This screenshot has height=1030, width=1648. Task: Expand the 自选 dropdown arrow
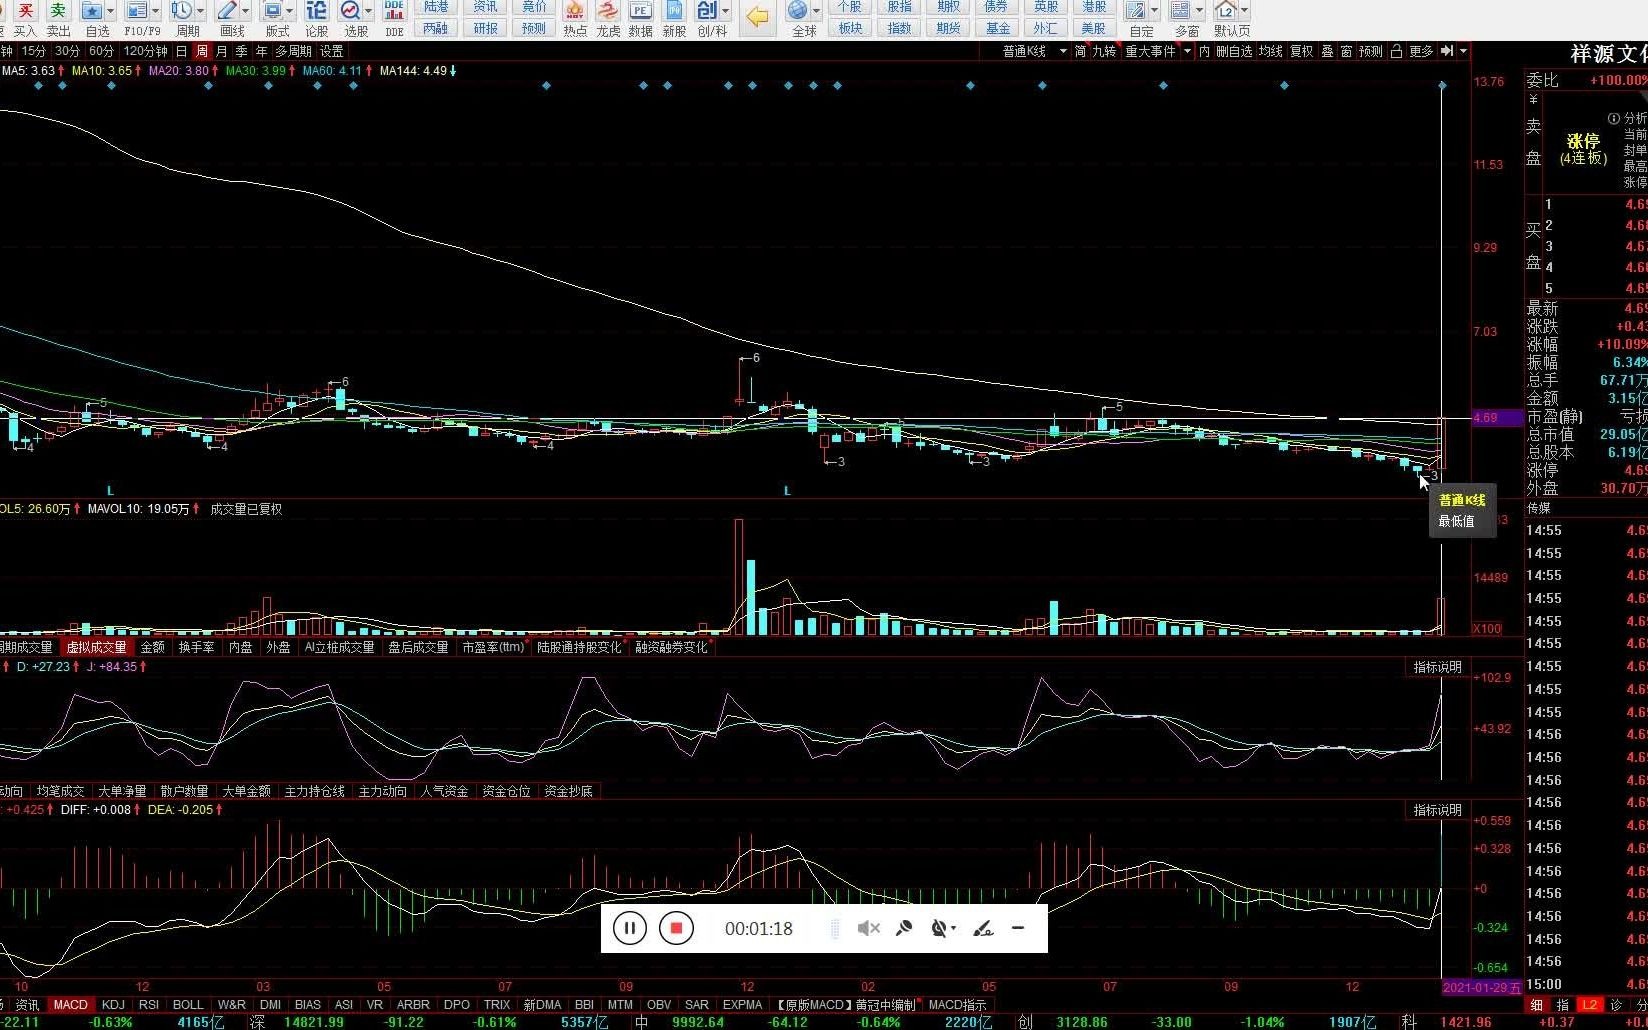coord(110,11)
